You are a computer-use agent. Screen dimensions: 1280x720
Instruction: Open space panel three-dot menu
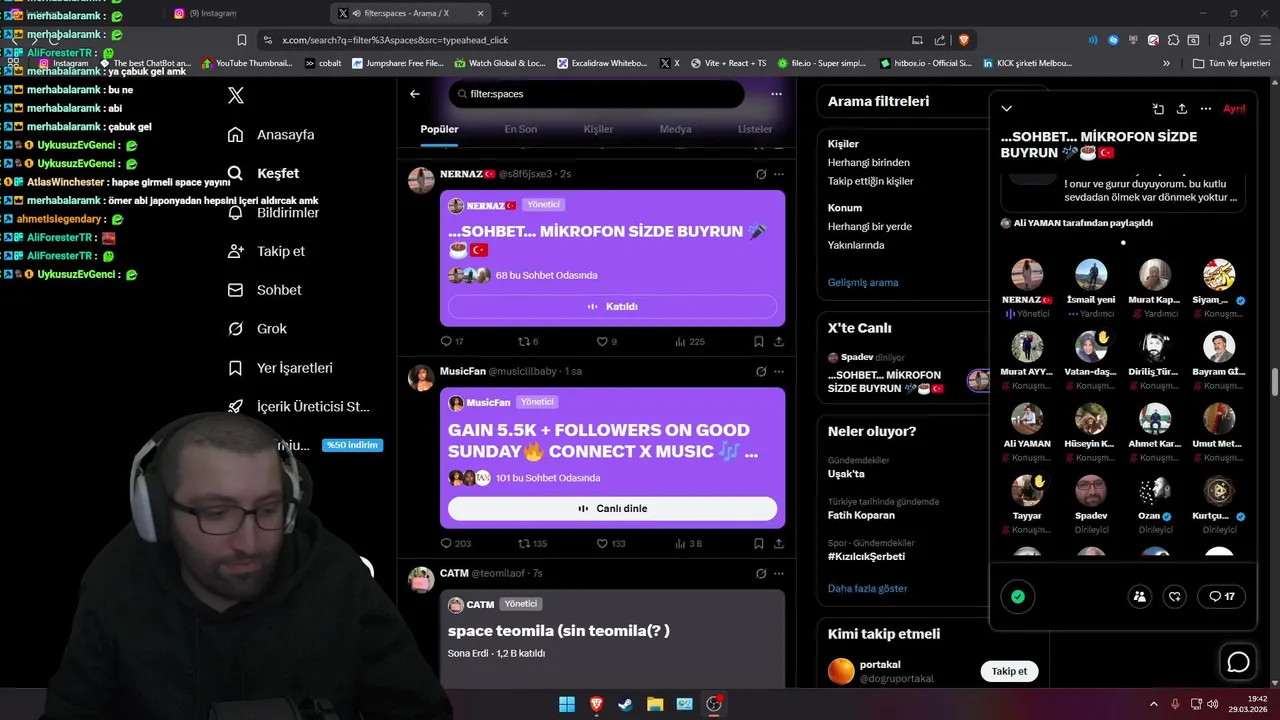pyautogui.click(x=1206, y=109)
